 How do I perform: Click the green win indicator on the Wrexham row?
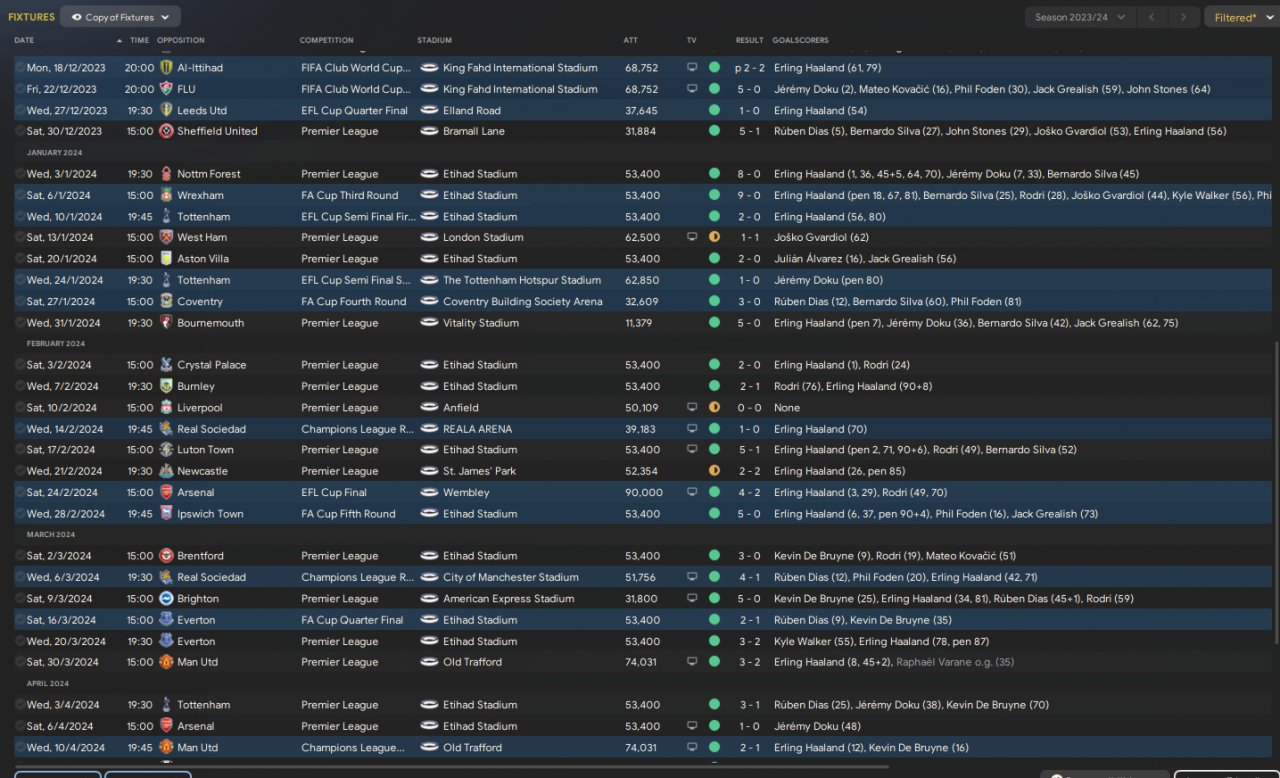714,196
